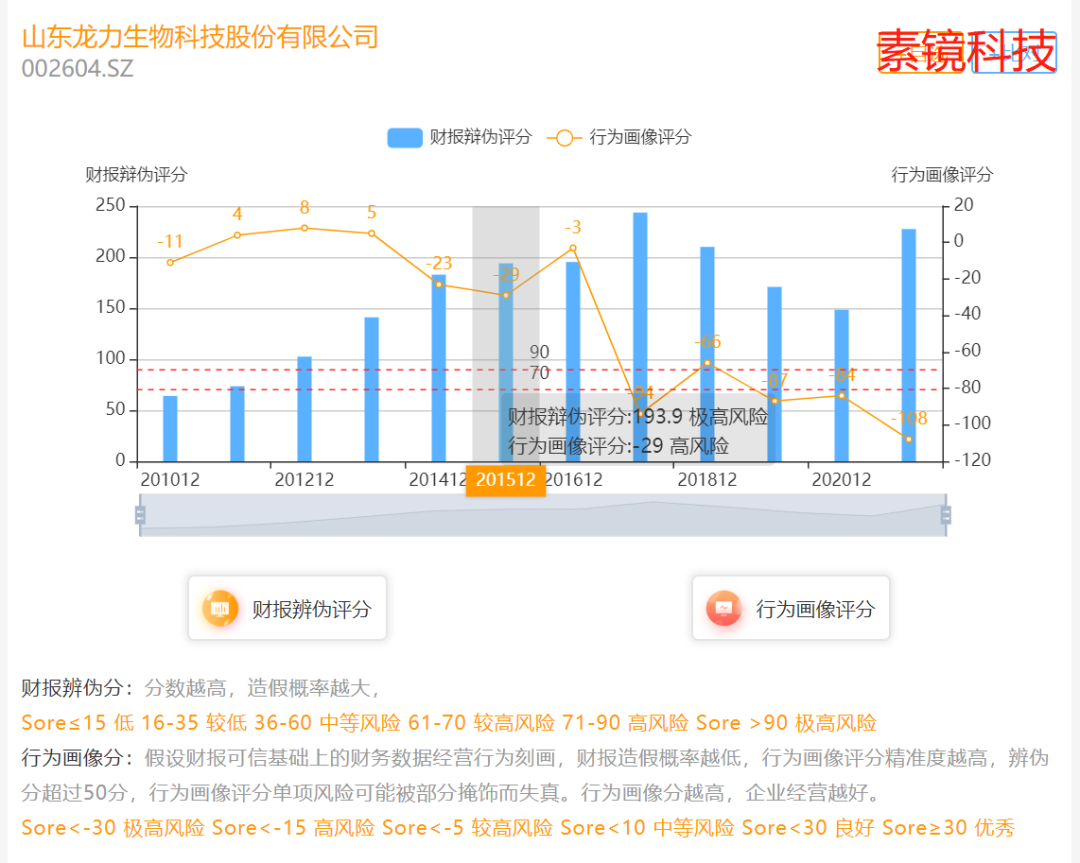Click the 素镜科技 logo
This screenshot has width=1080, height=863.
pos(966,51)
